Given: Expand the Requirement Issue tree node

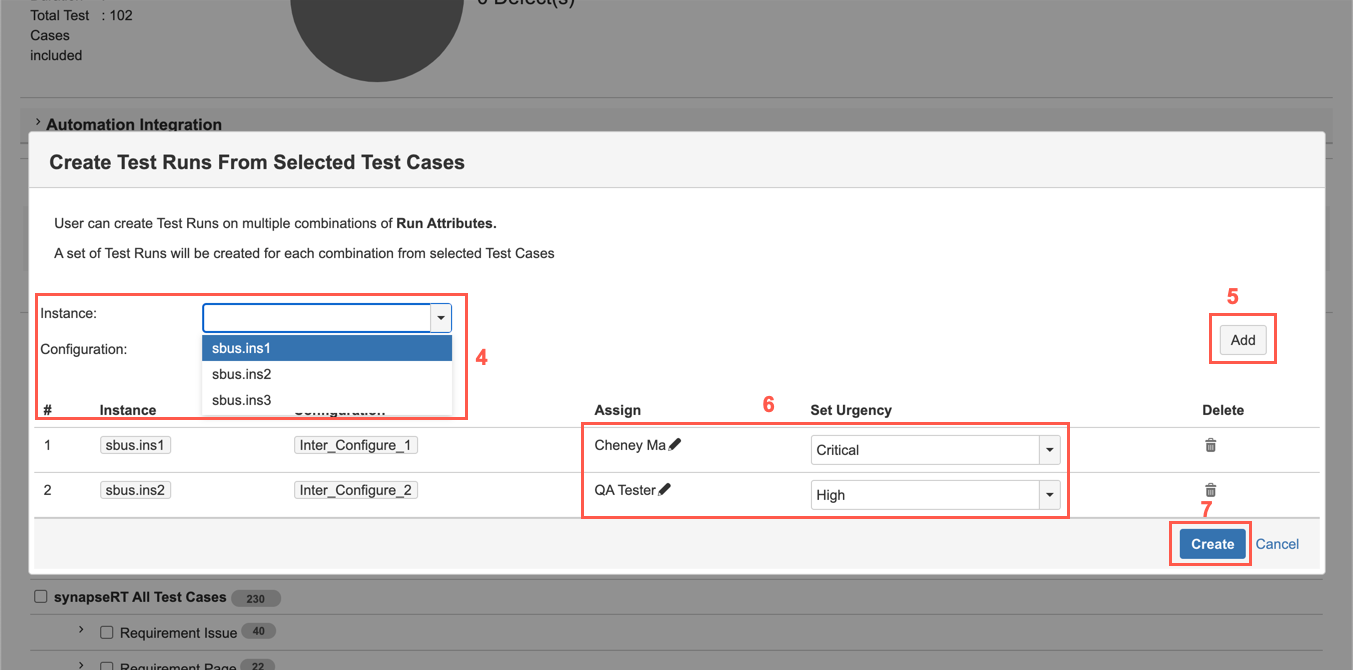Looking at the screenshot, I should (x=81, y=631).
